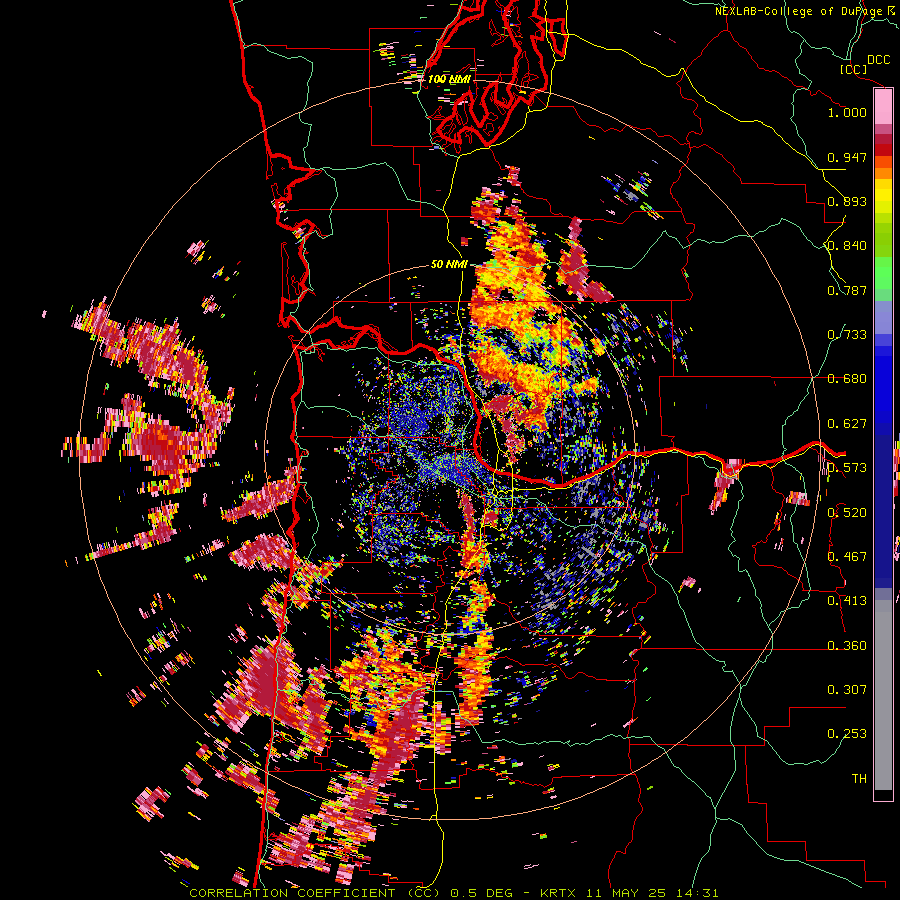The width and height of the screenshot is (900, 900).
Task: Click the 0.733 scale value
Action: click(847, 335)
